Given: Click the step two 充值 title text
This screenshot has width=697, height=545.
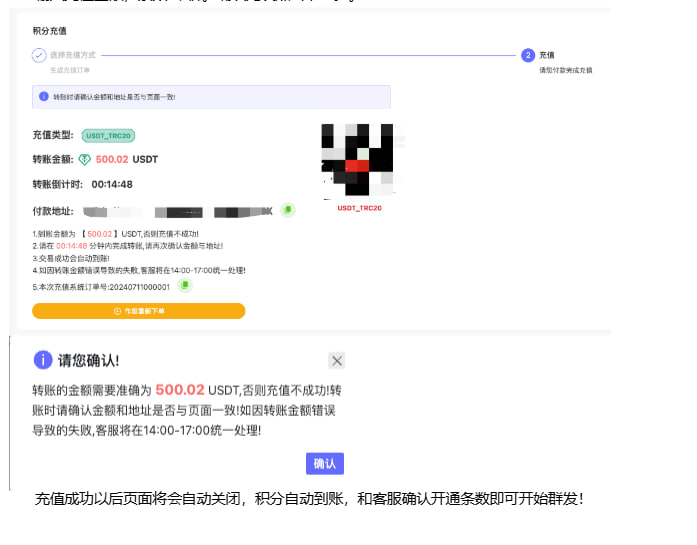Looking at the screenshot, I should pyautogui.click(x=547, y=55).
